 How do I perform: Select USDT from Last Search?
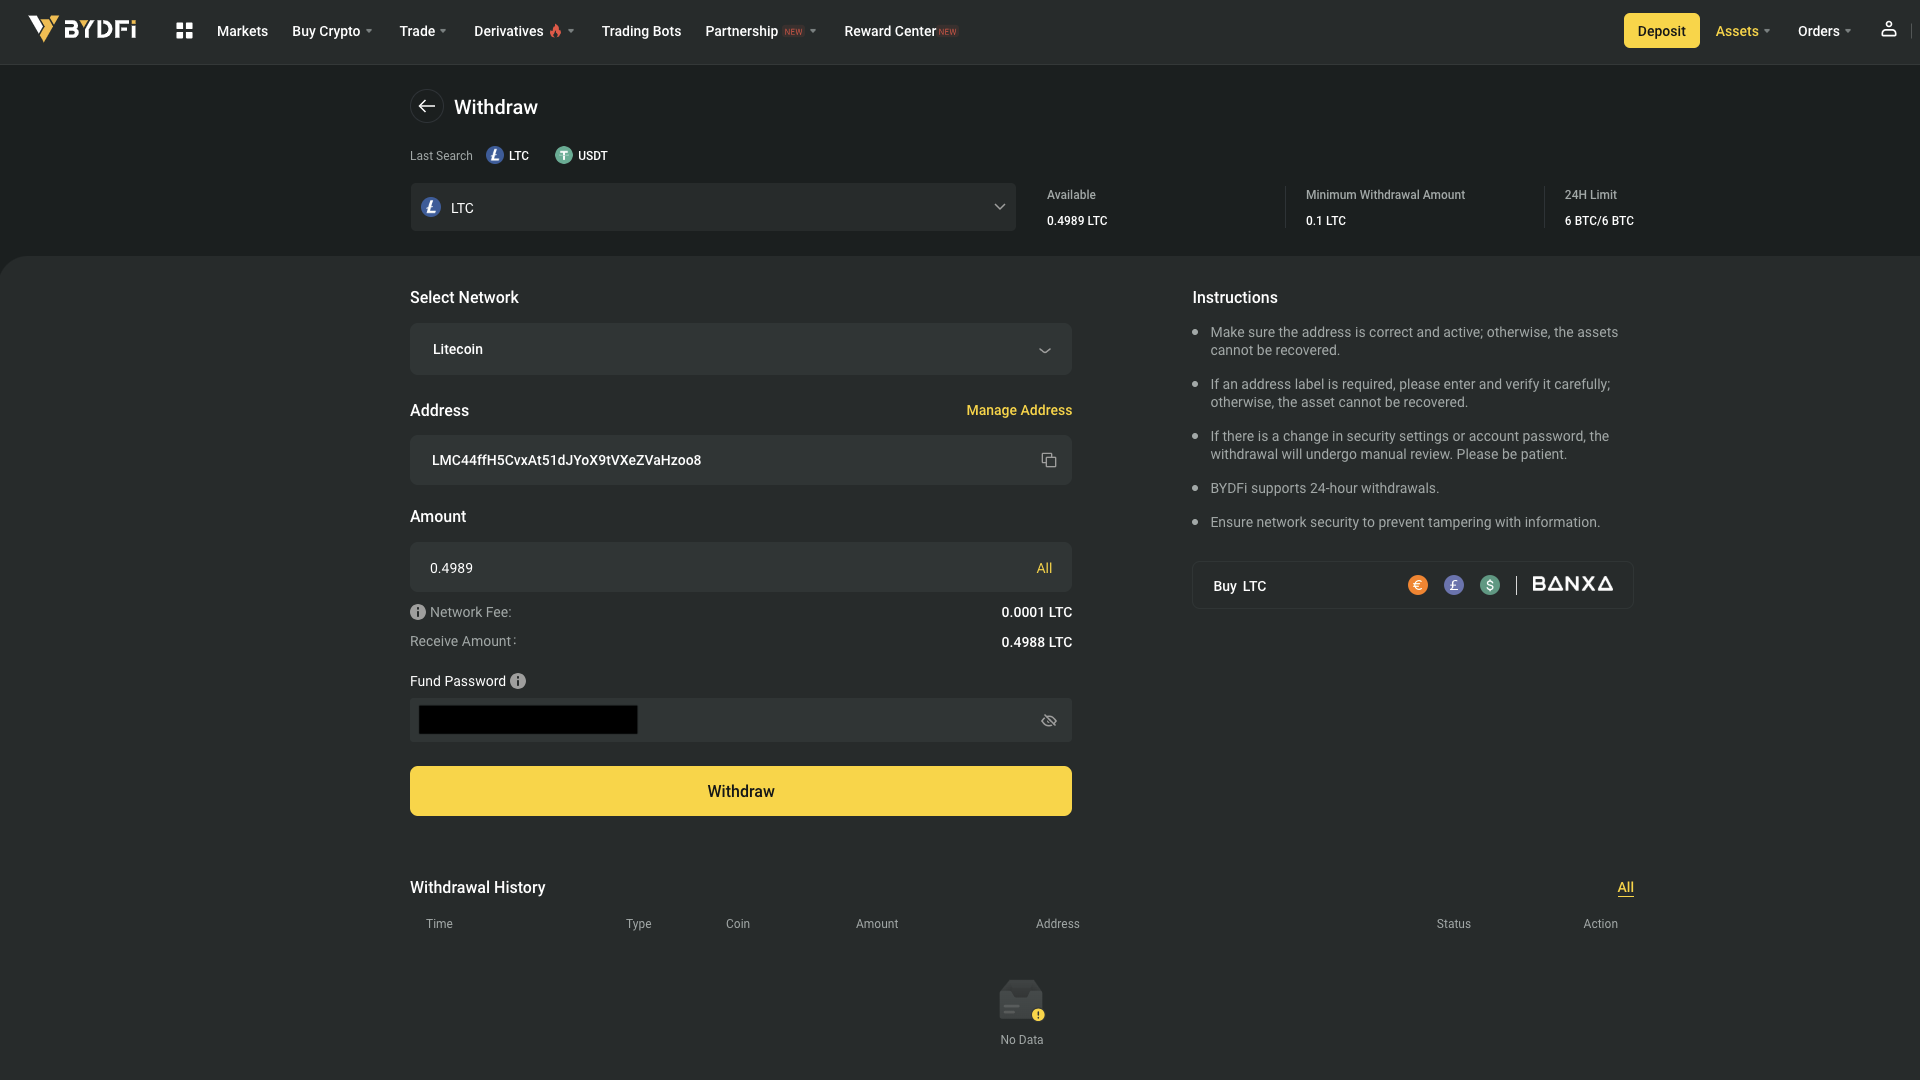[582, 155]
